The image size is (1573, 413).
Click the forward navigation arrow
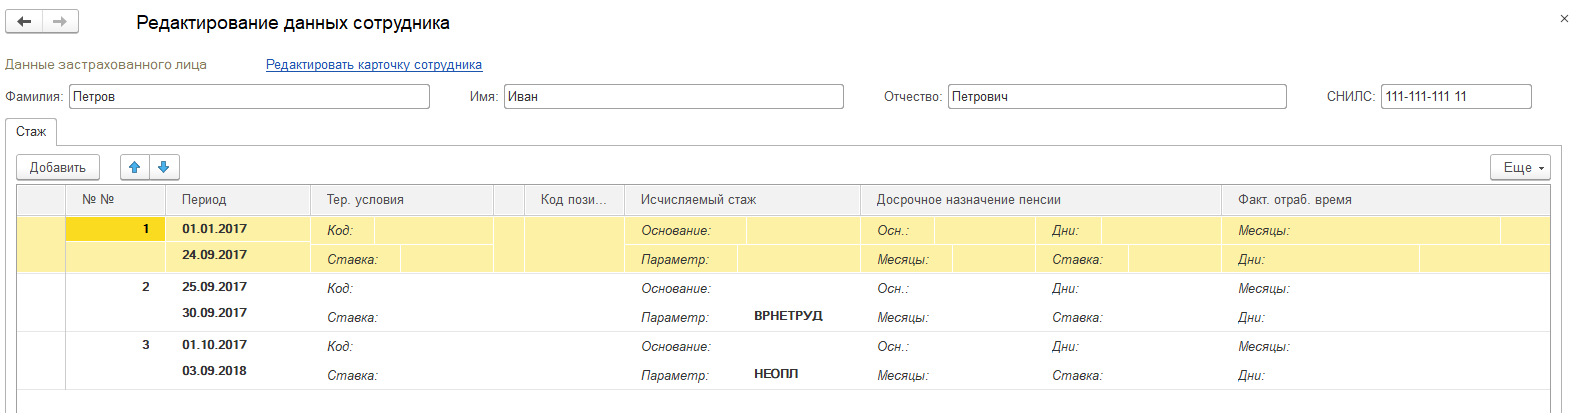[60, 21]
